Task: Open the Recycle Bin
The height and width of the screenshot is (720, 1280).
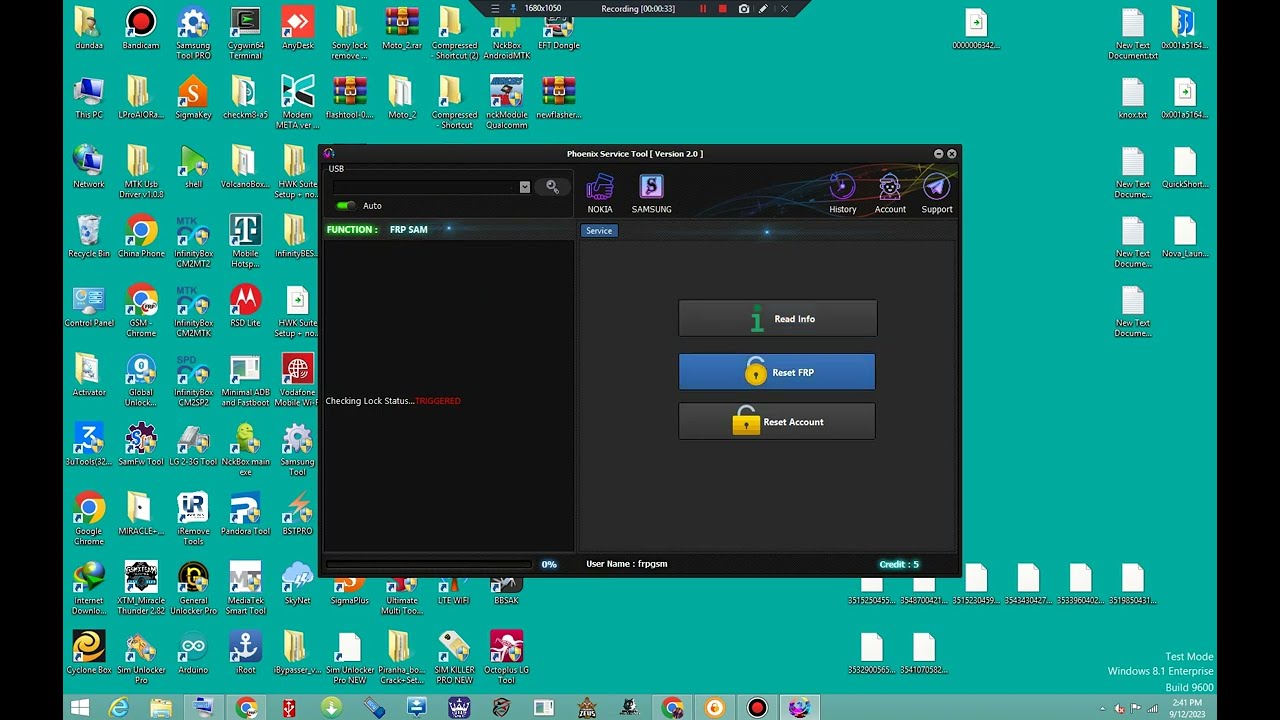Action: pos(89,237)
